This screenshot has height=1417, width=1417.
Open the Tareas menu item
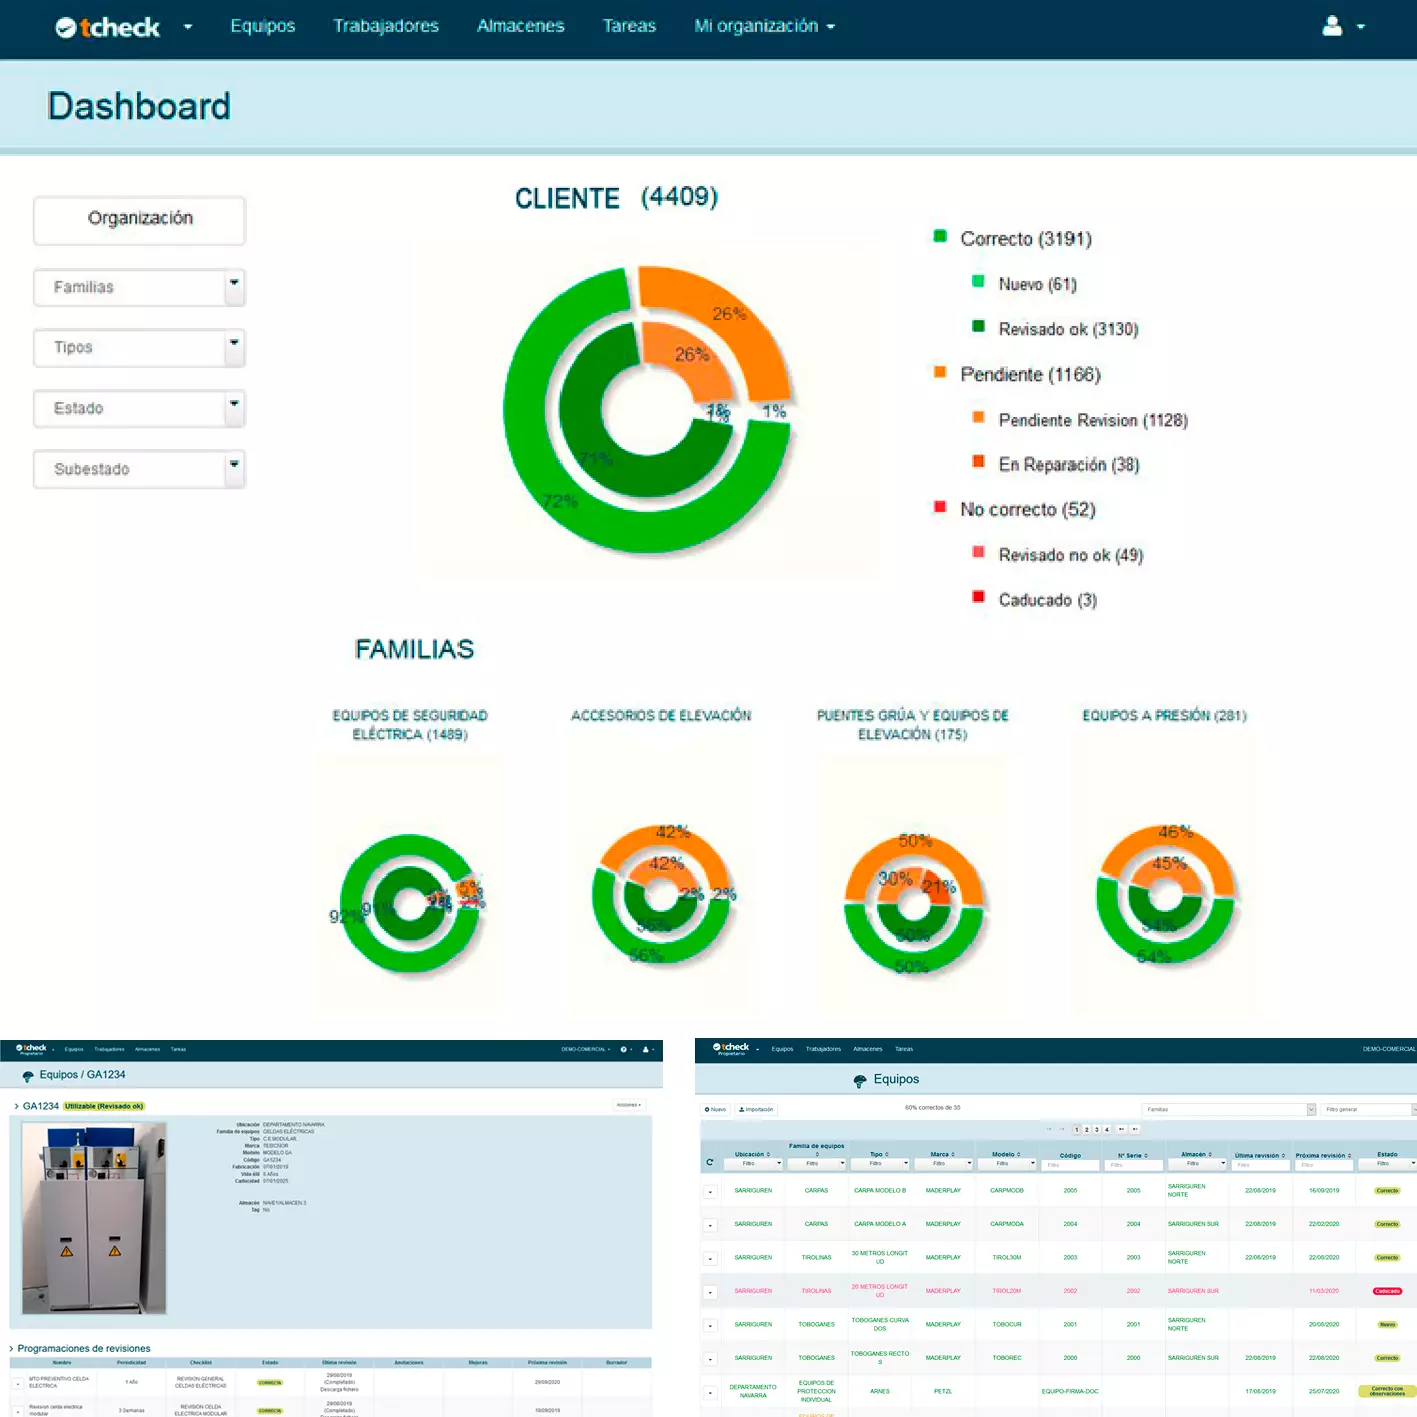click(629, 26)
